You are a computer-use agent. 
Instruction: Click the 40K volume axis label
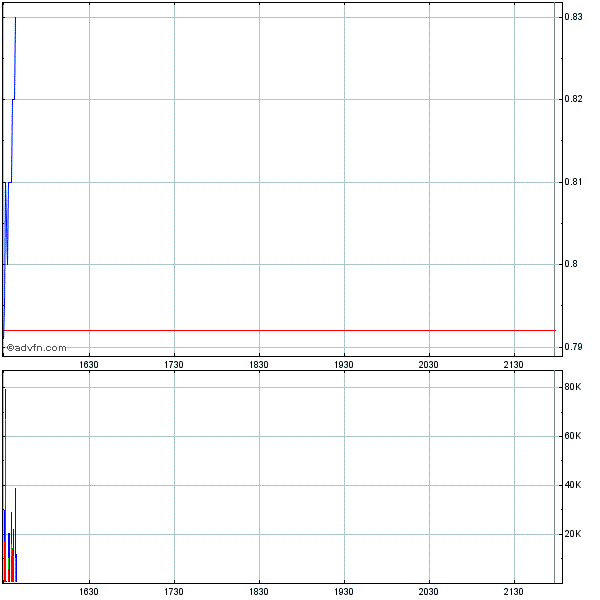tap(573, 485)
